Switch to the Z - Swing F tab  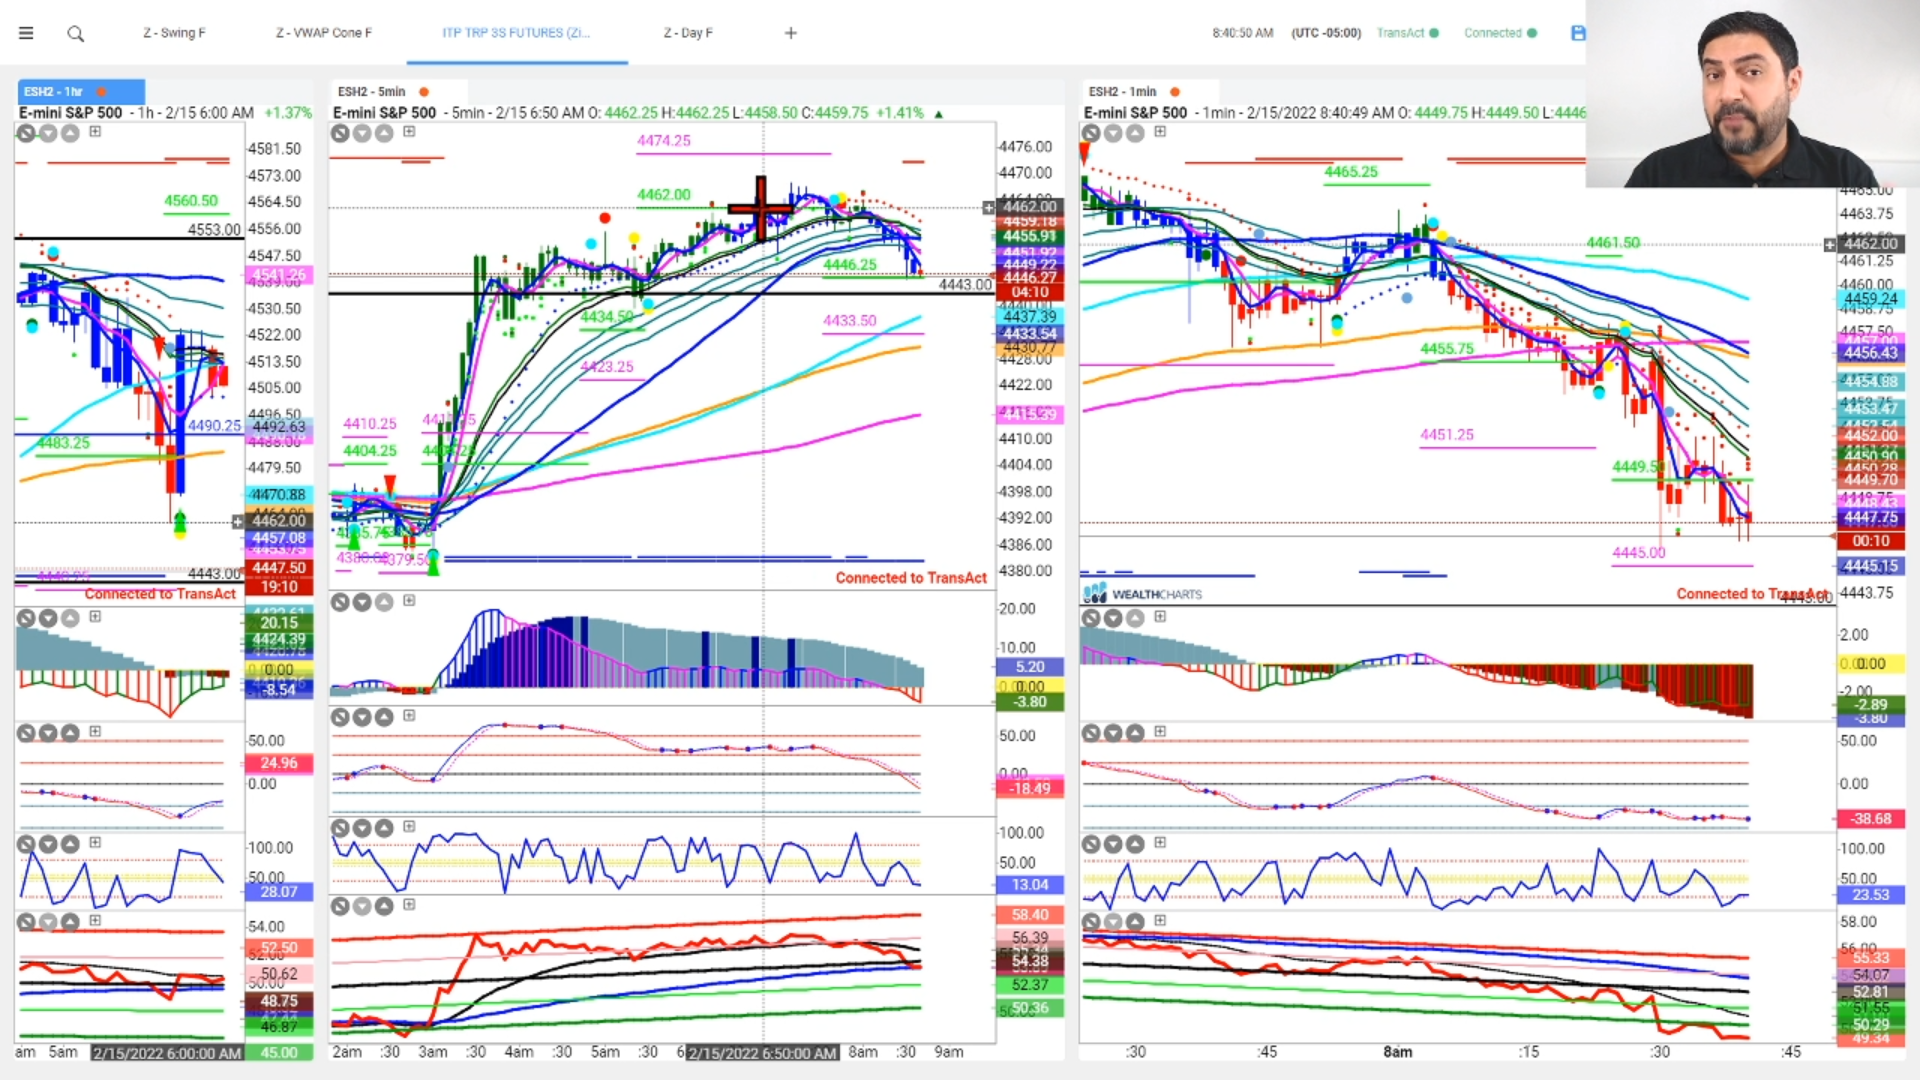click(x=174, y=33)
